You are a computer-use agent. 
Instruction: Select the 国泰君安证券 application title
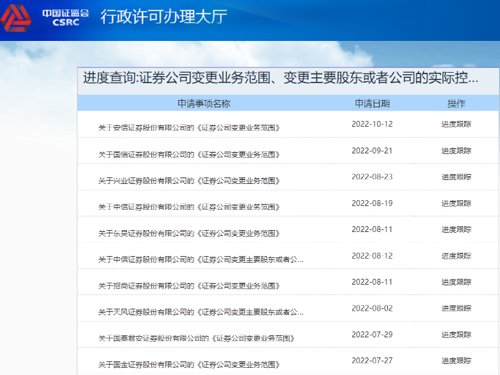[196, 338]
